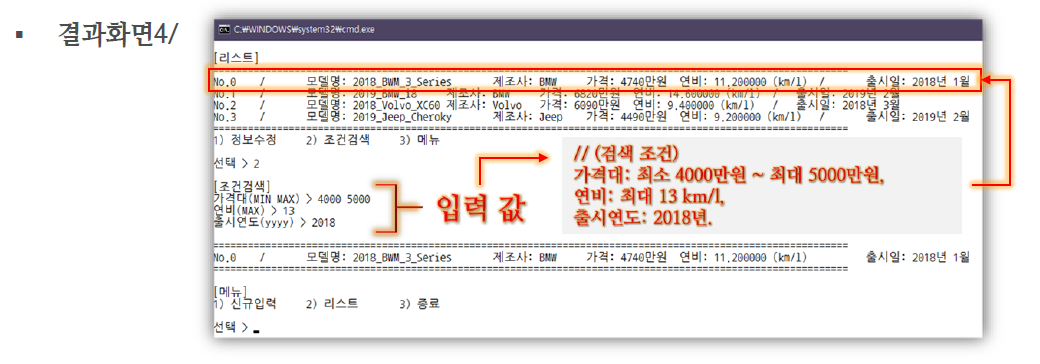Click the 2) 리스트 menu option
1040x364 pixels.
tap(332, 304)
